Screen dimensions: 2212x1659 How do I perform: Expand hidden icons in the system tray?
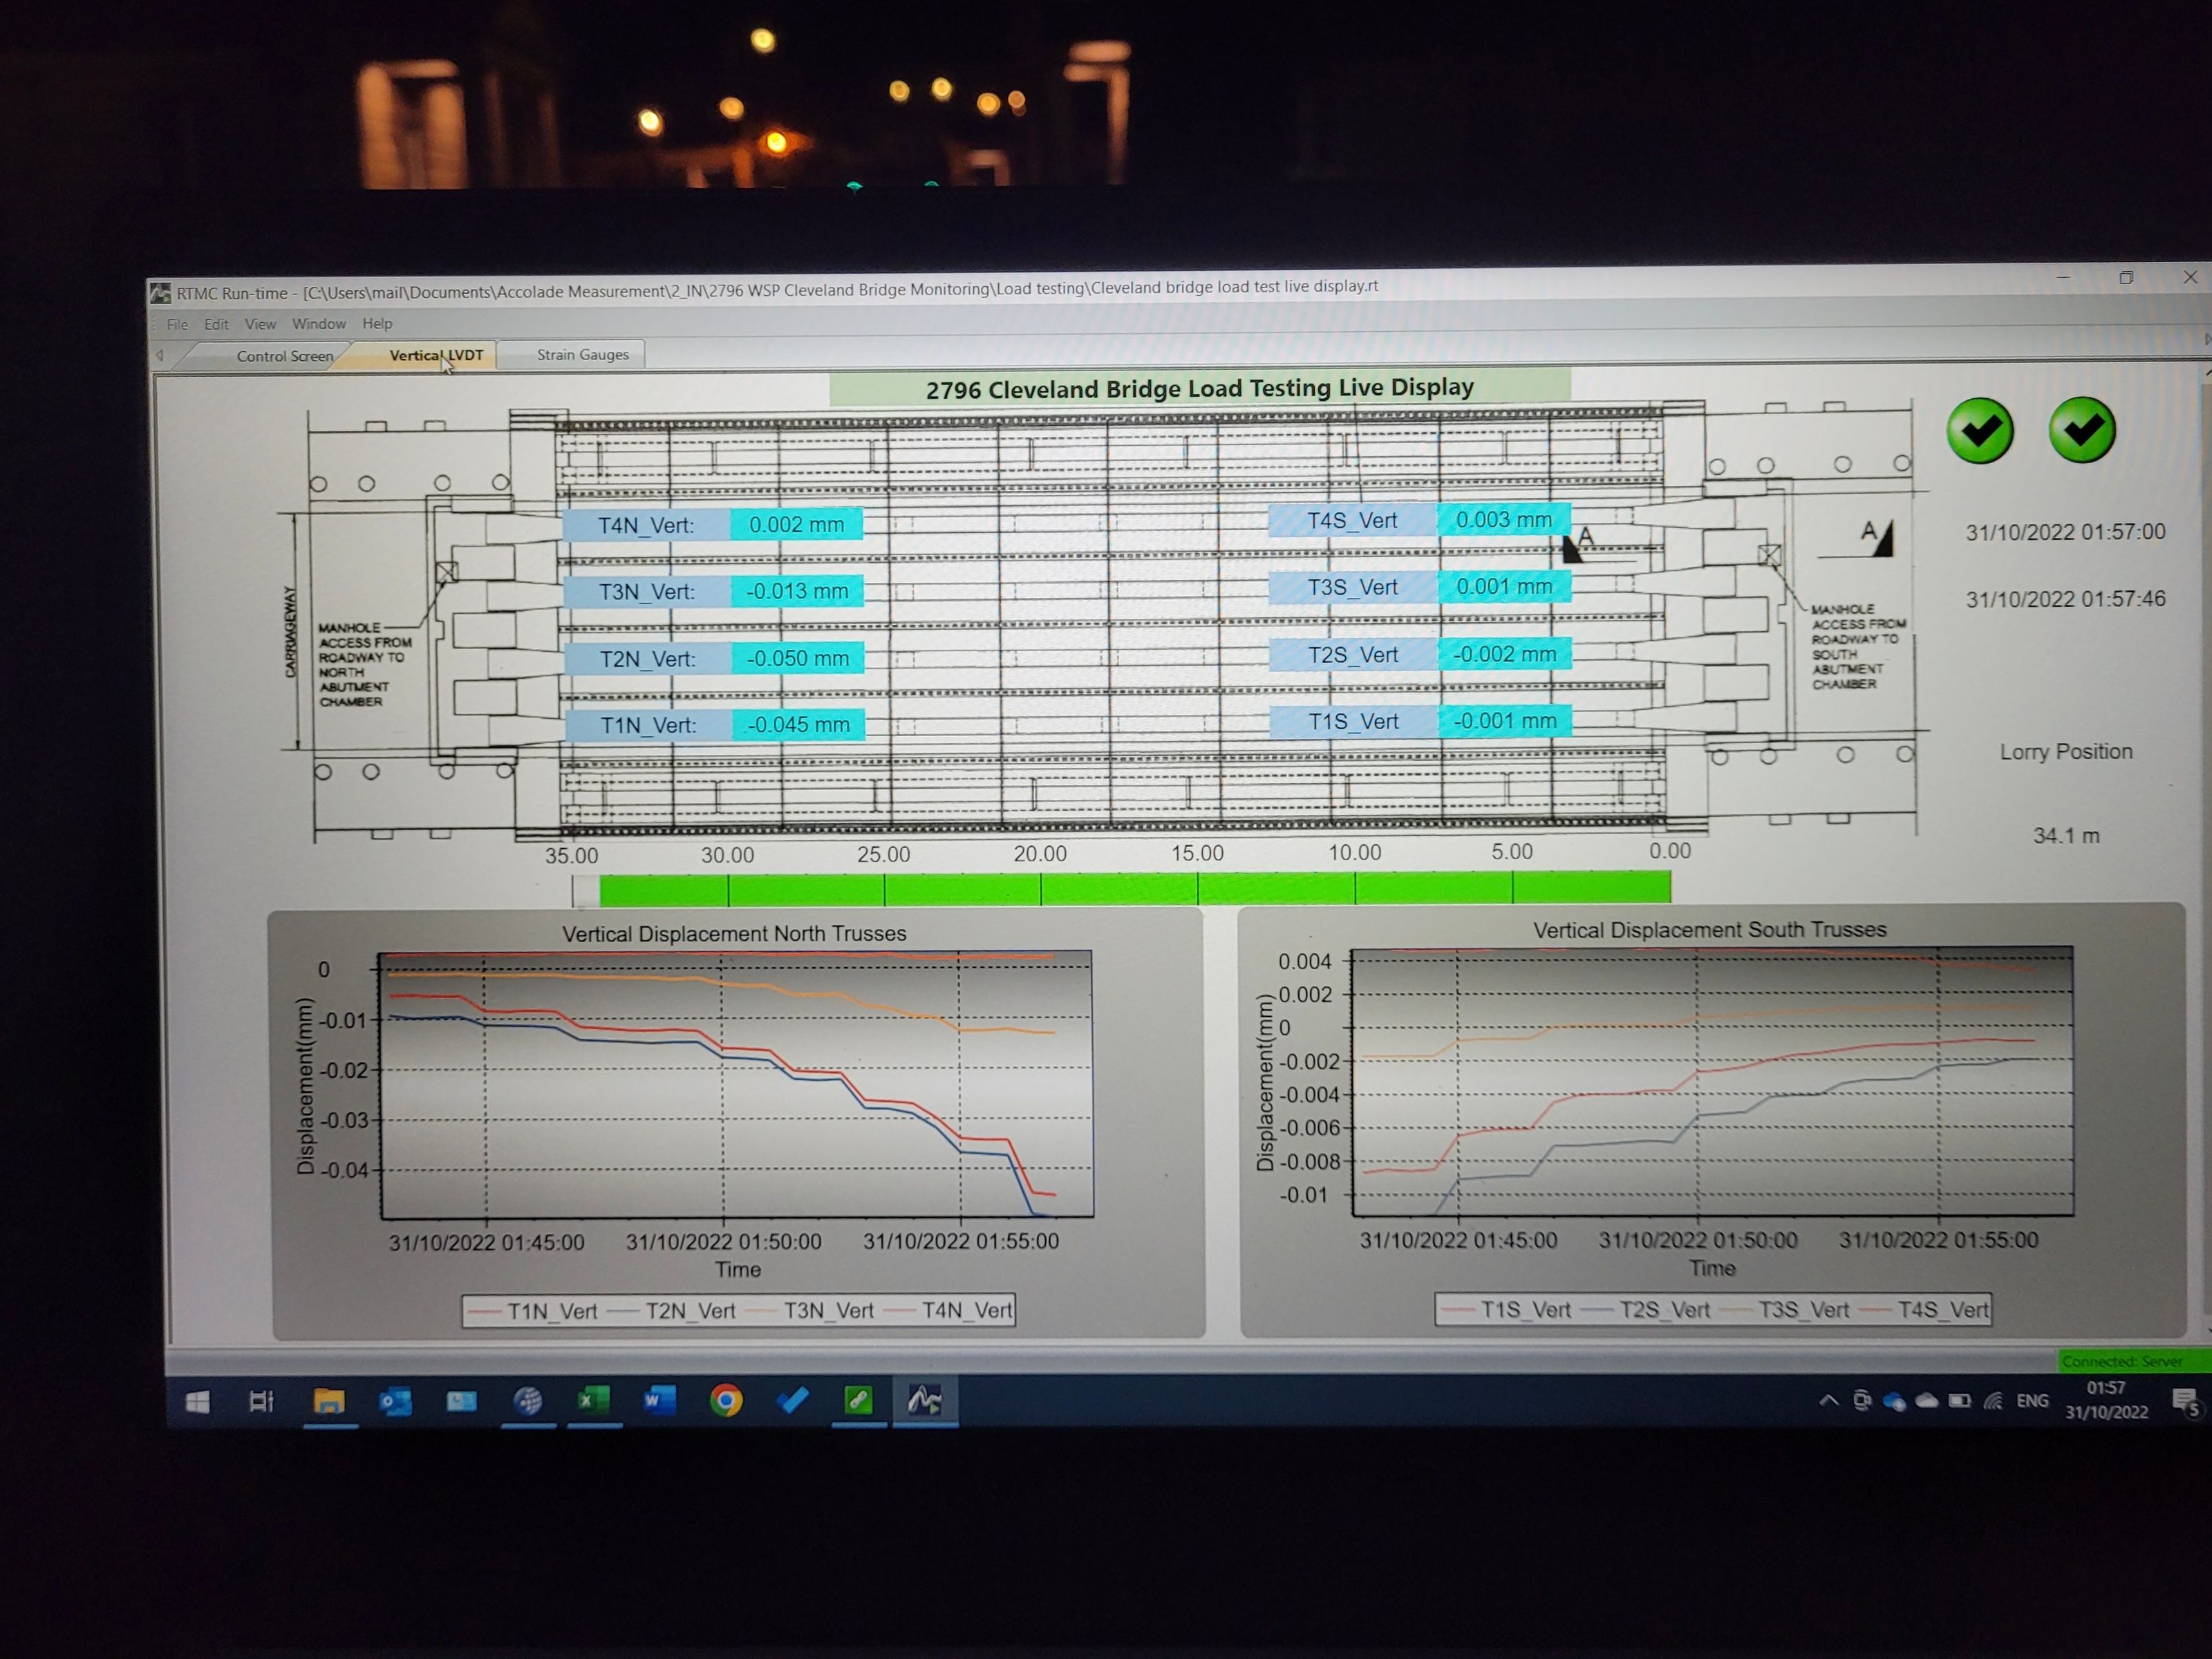pos(1830,1402)
